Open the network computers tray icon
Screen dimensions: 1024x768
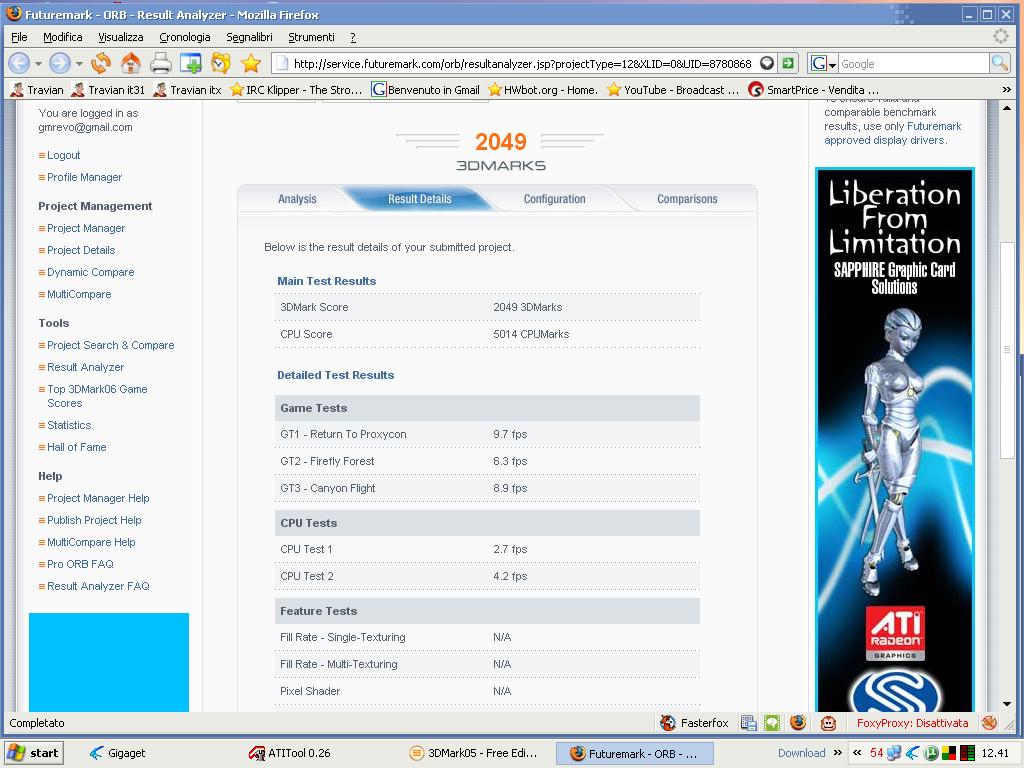click(x=894, y=753)
